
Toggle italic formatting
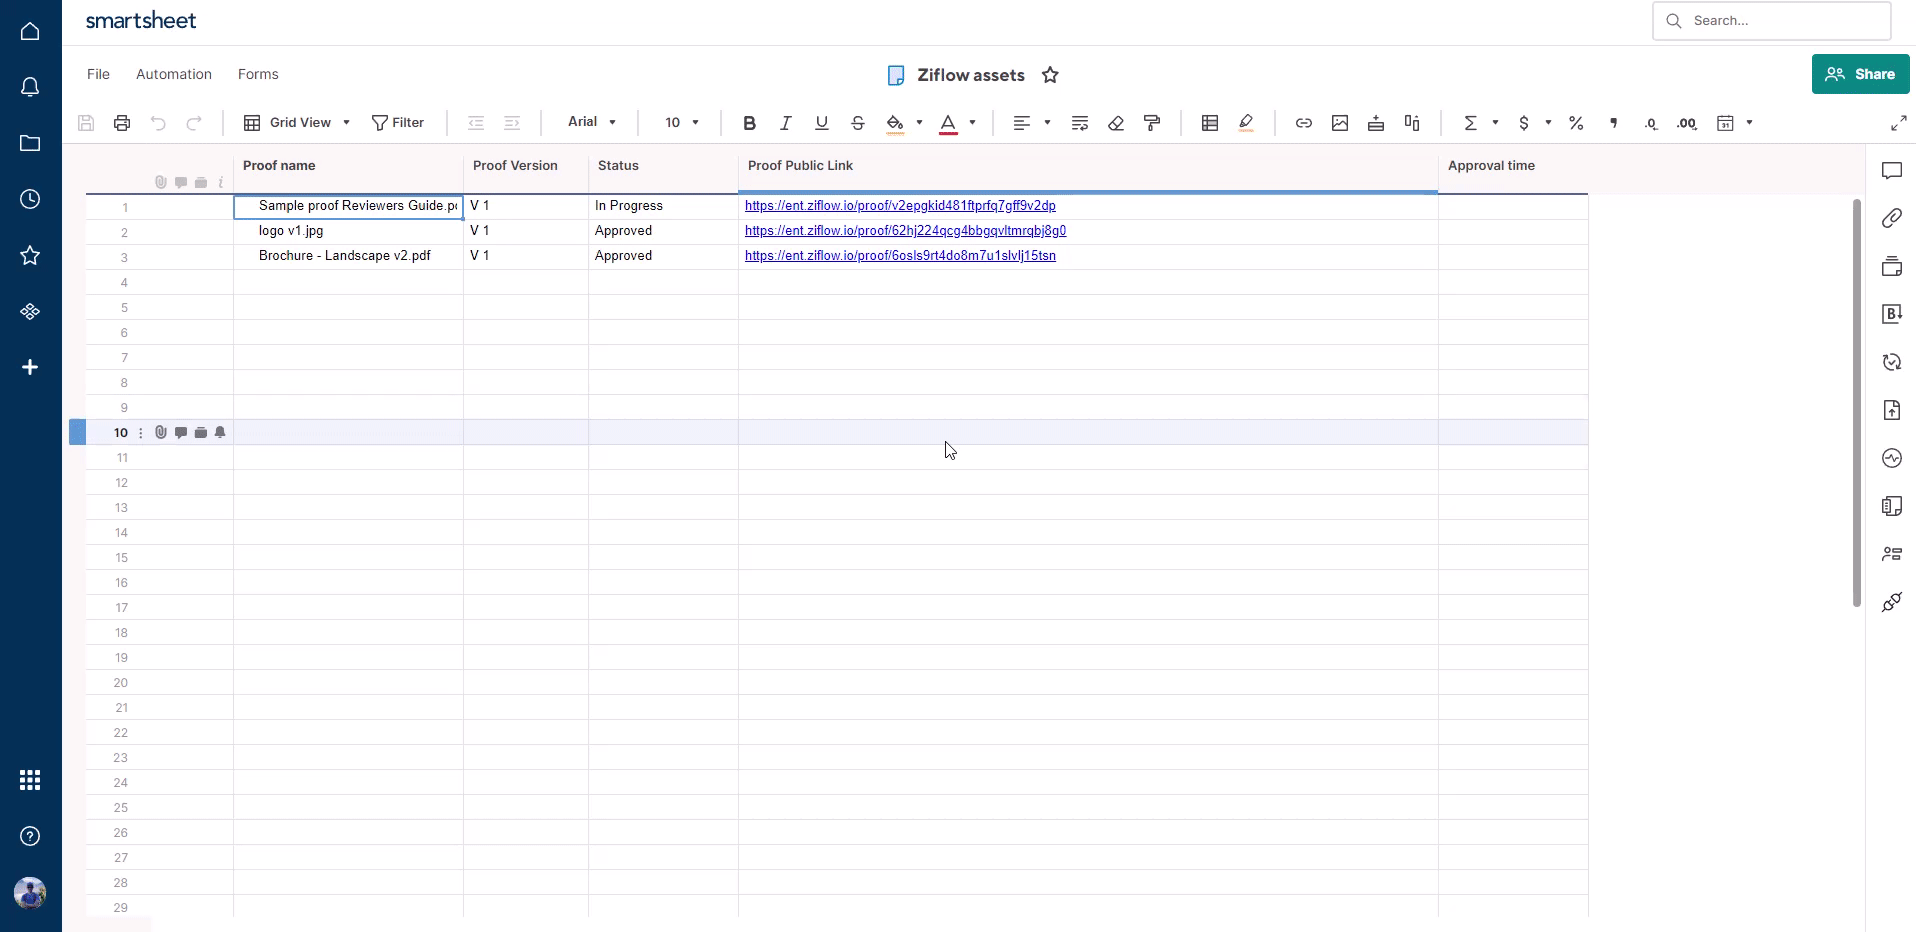pos(785,123)
